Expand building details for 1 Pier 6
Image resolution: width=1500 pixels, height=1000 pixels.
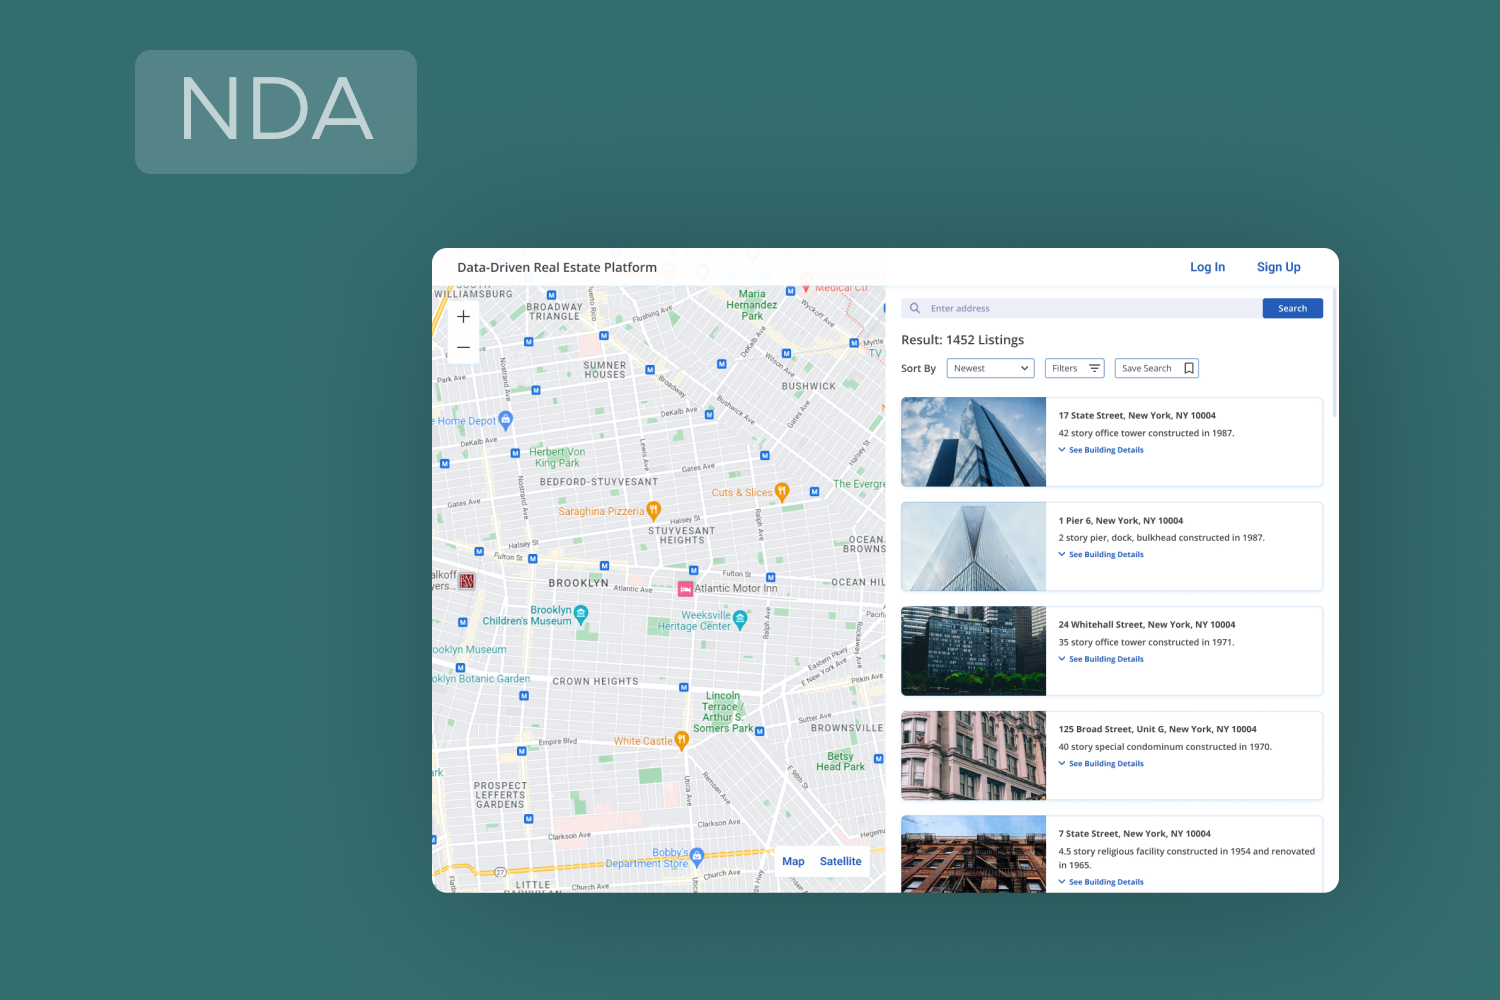1101,554
